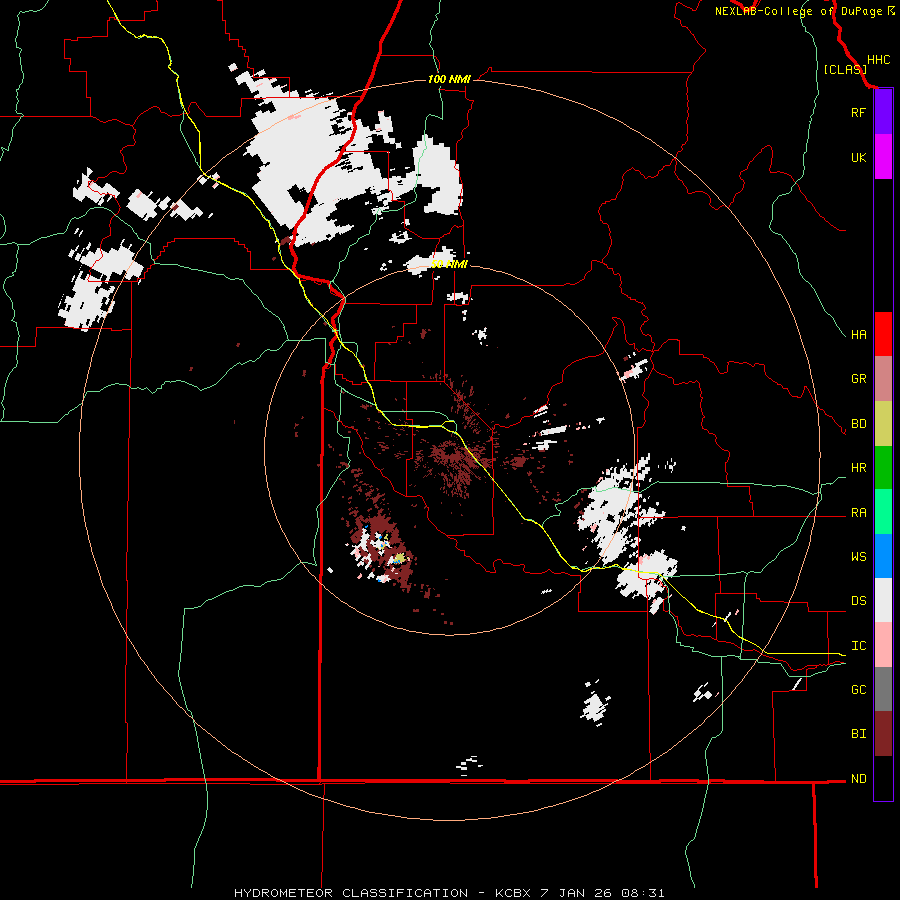
Task: Select the DS label text in legend
Action: click(x=858, y=601)
